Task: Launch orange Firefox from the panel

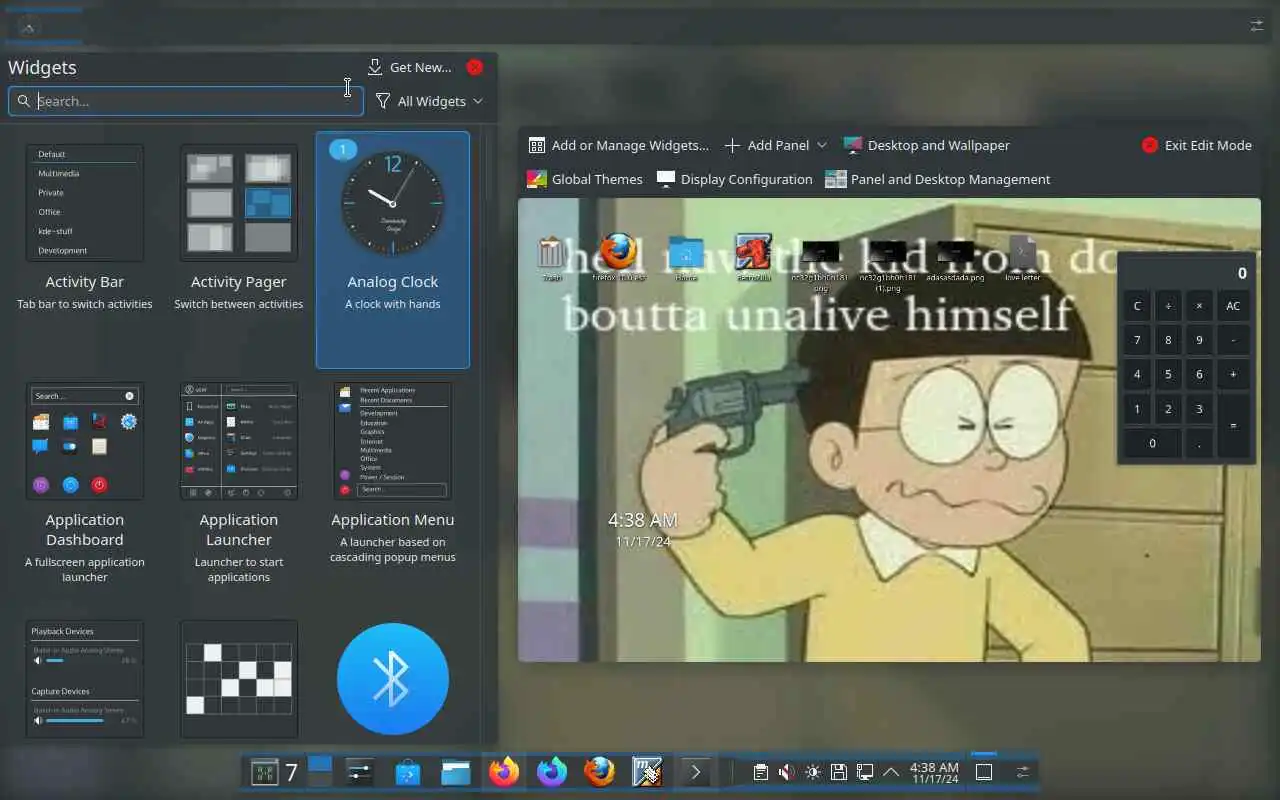Action: pyautogui.click(x=504, y=772)
